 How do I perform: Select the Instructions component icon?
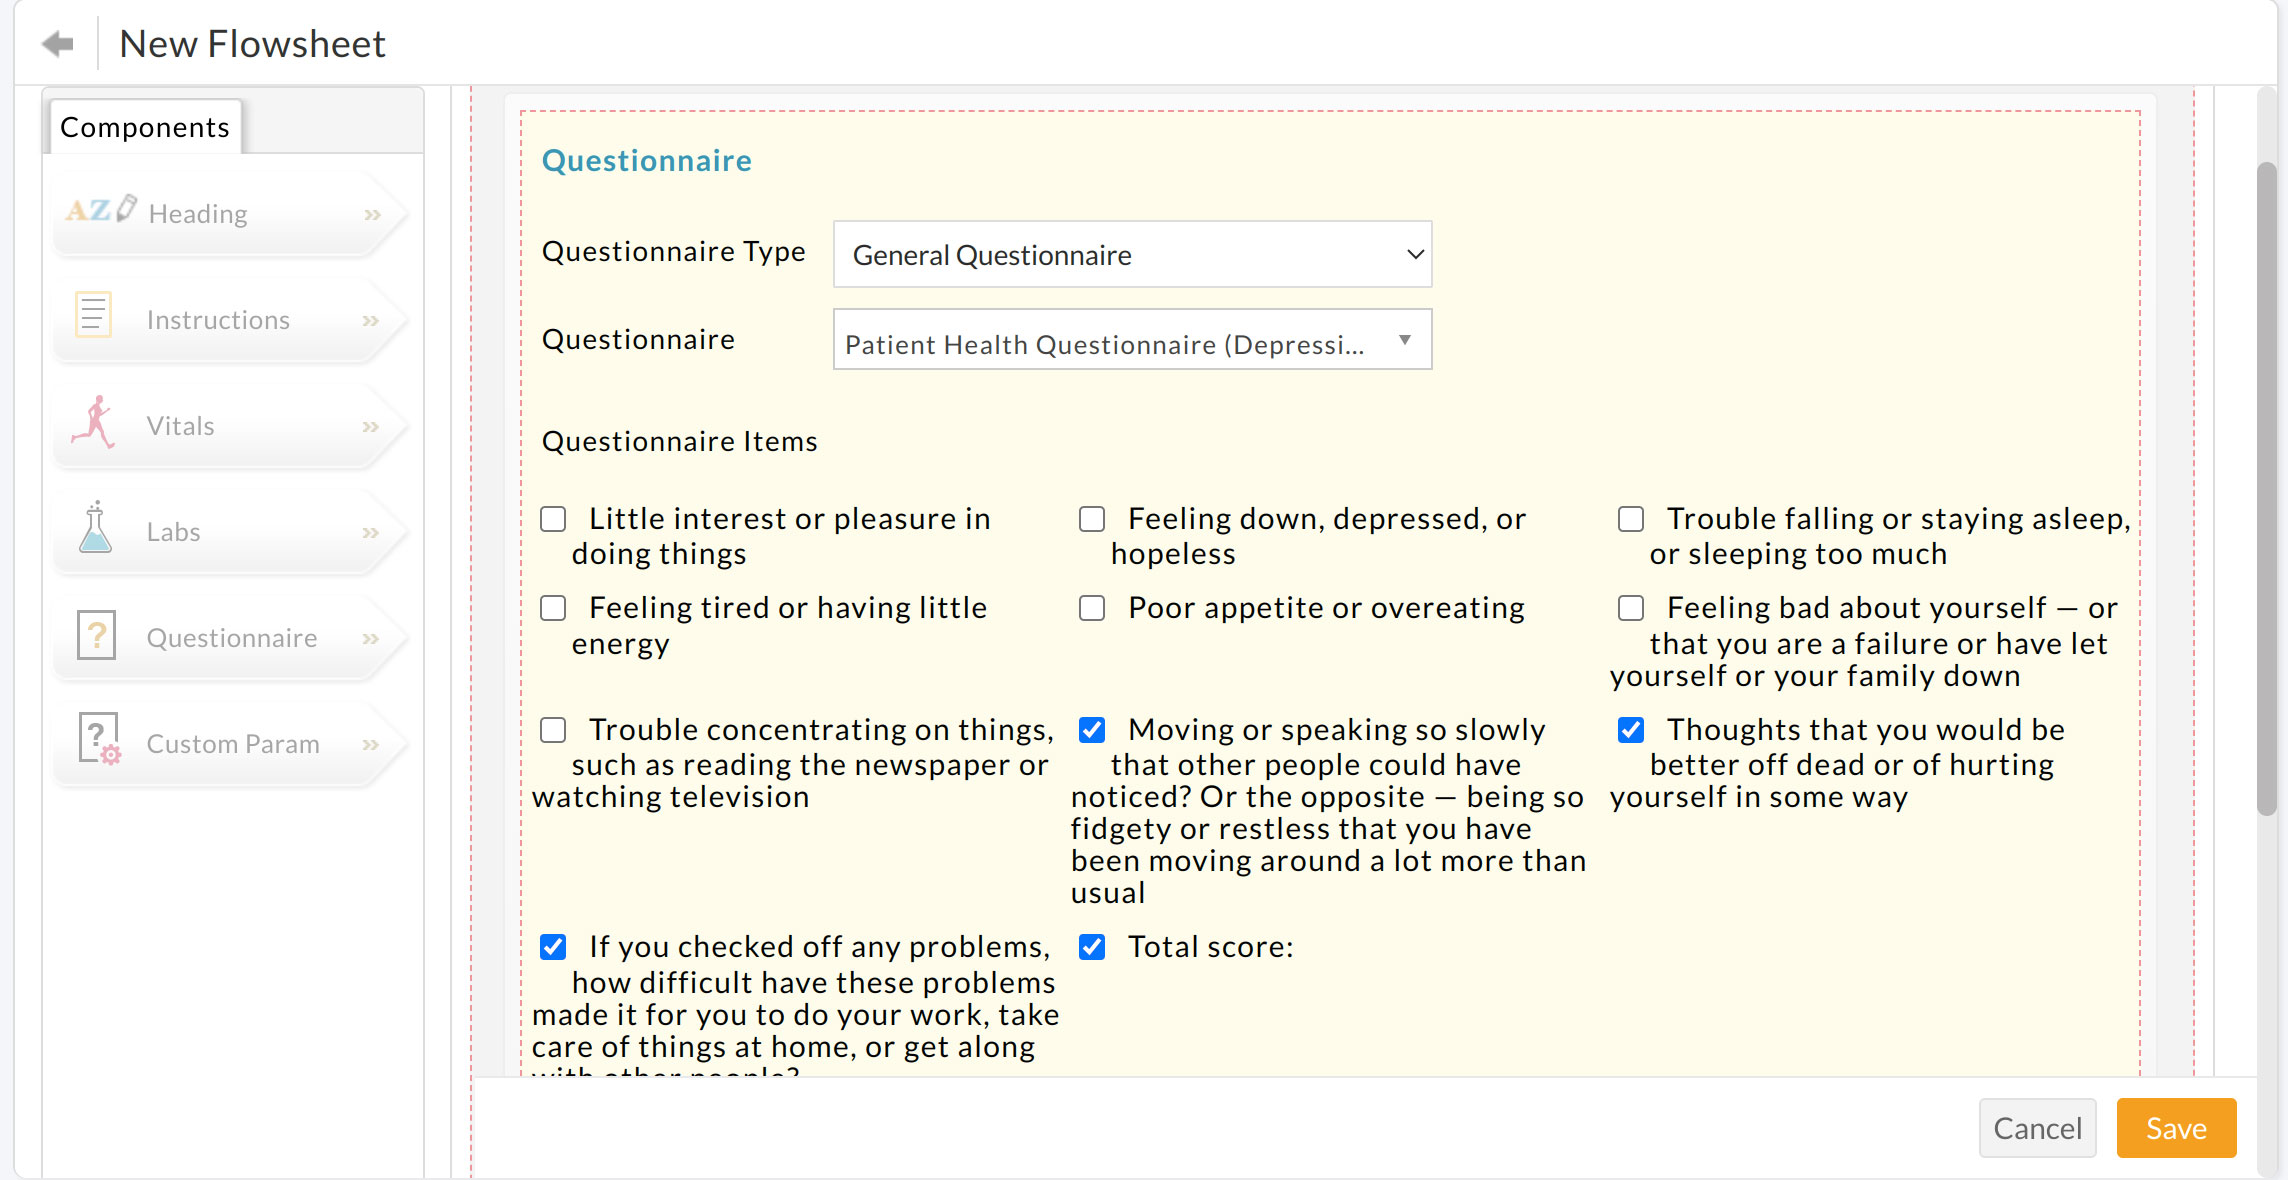pos(92,316)
